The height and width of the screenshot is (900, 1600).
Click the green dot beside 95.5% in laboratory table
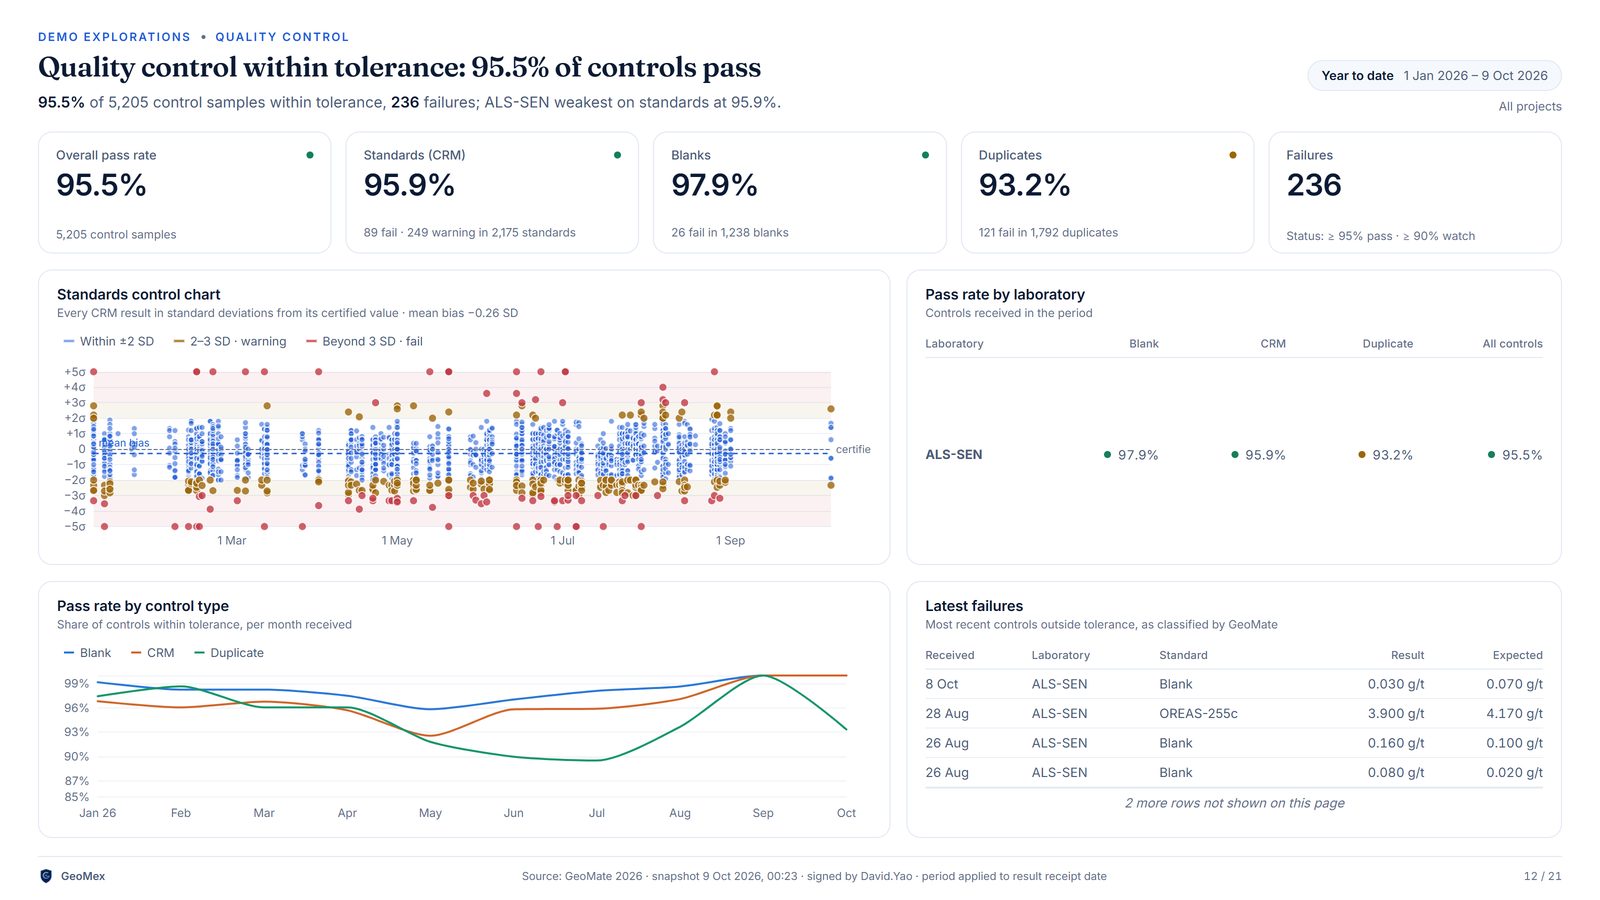[x=1491, y=455]
